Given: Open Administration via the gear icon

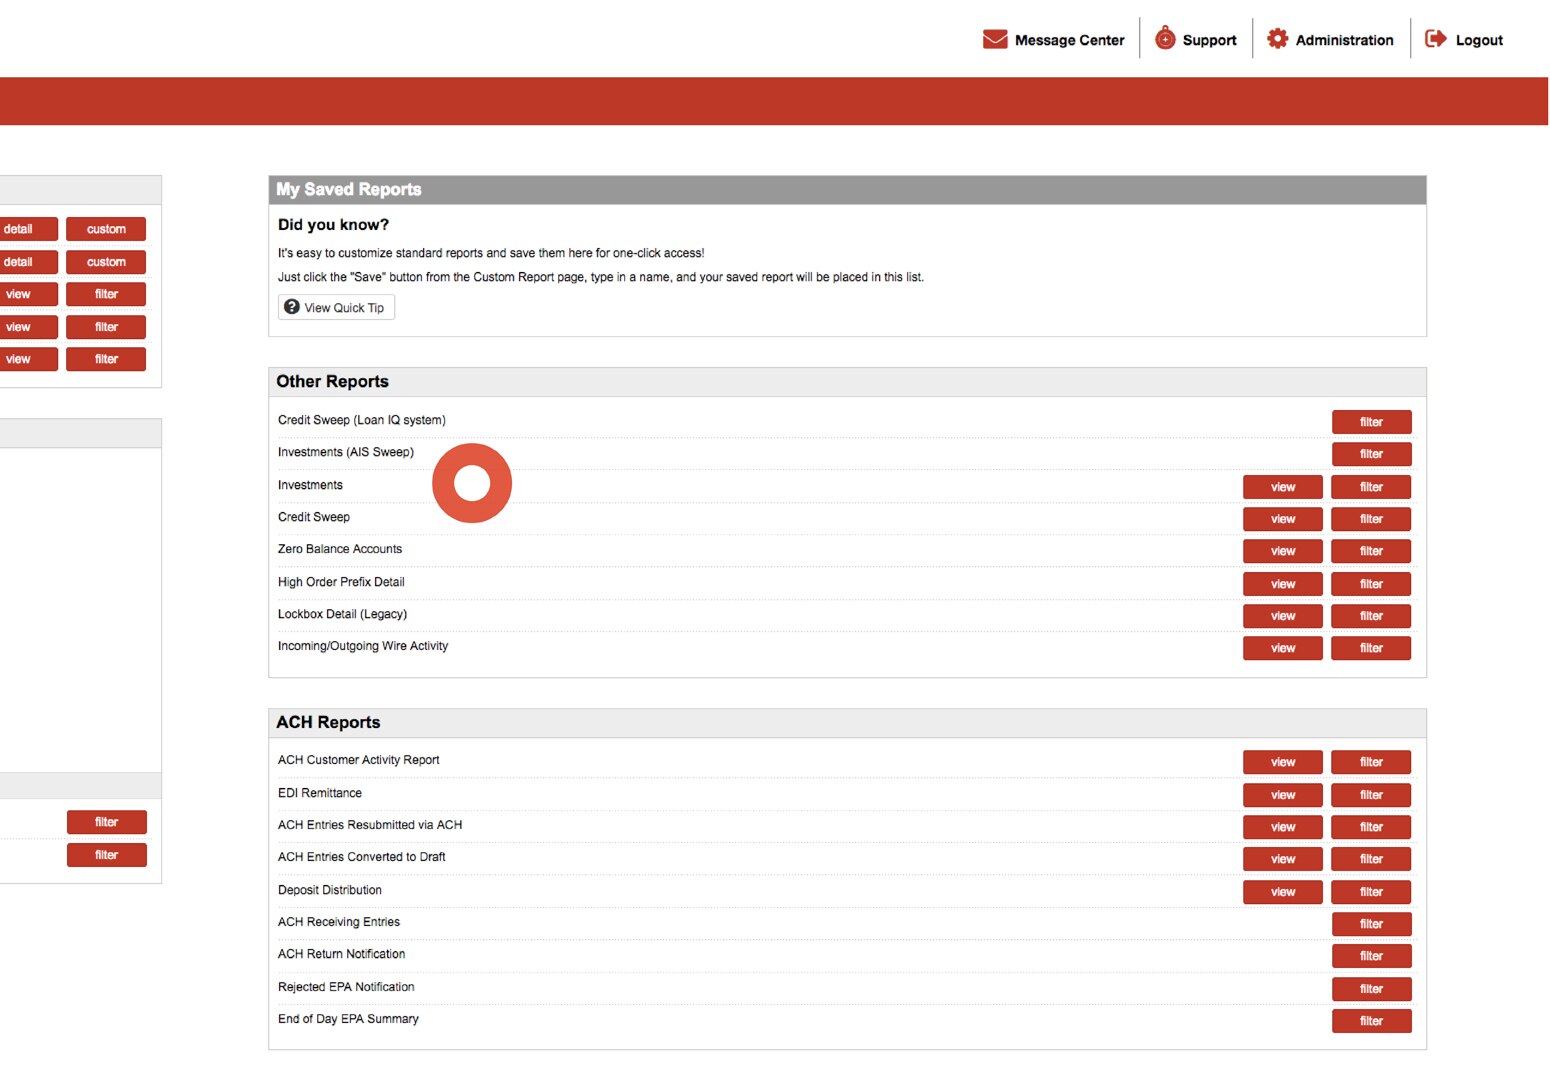Looking at the screenshot, I should click(x=1277, y=38).
